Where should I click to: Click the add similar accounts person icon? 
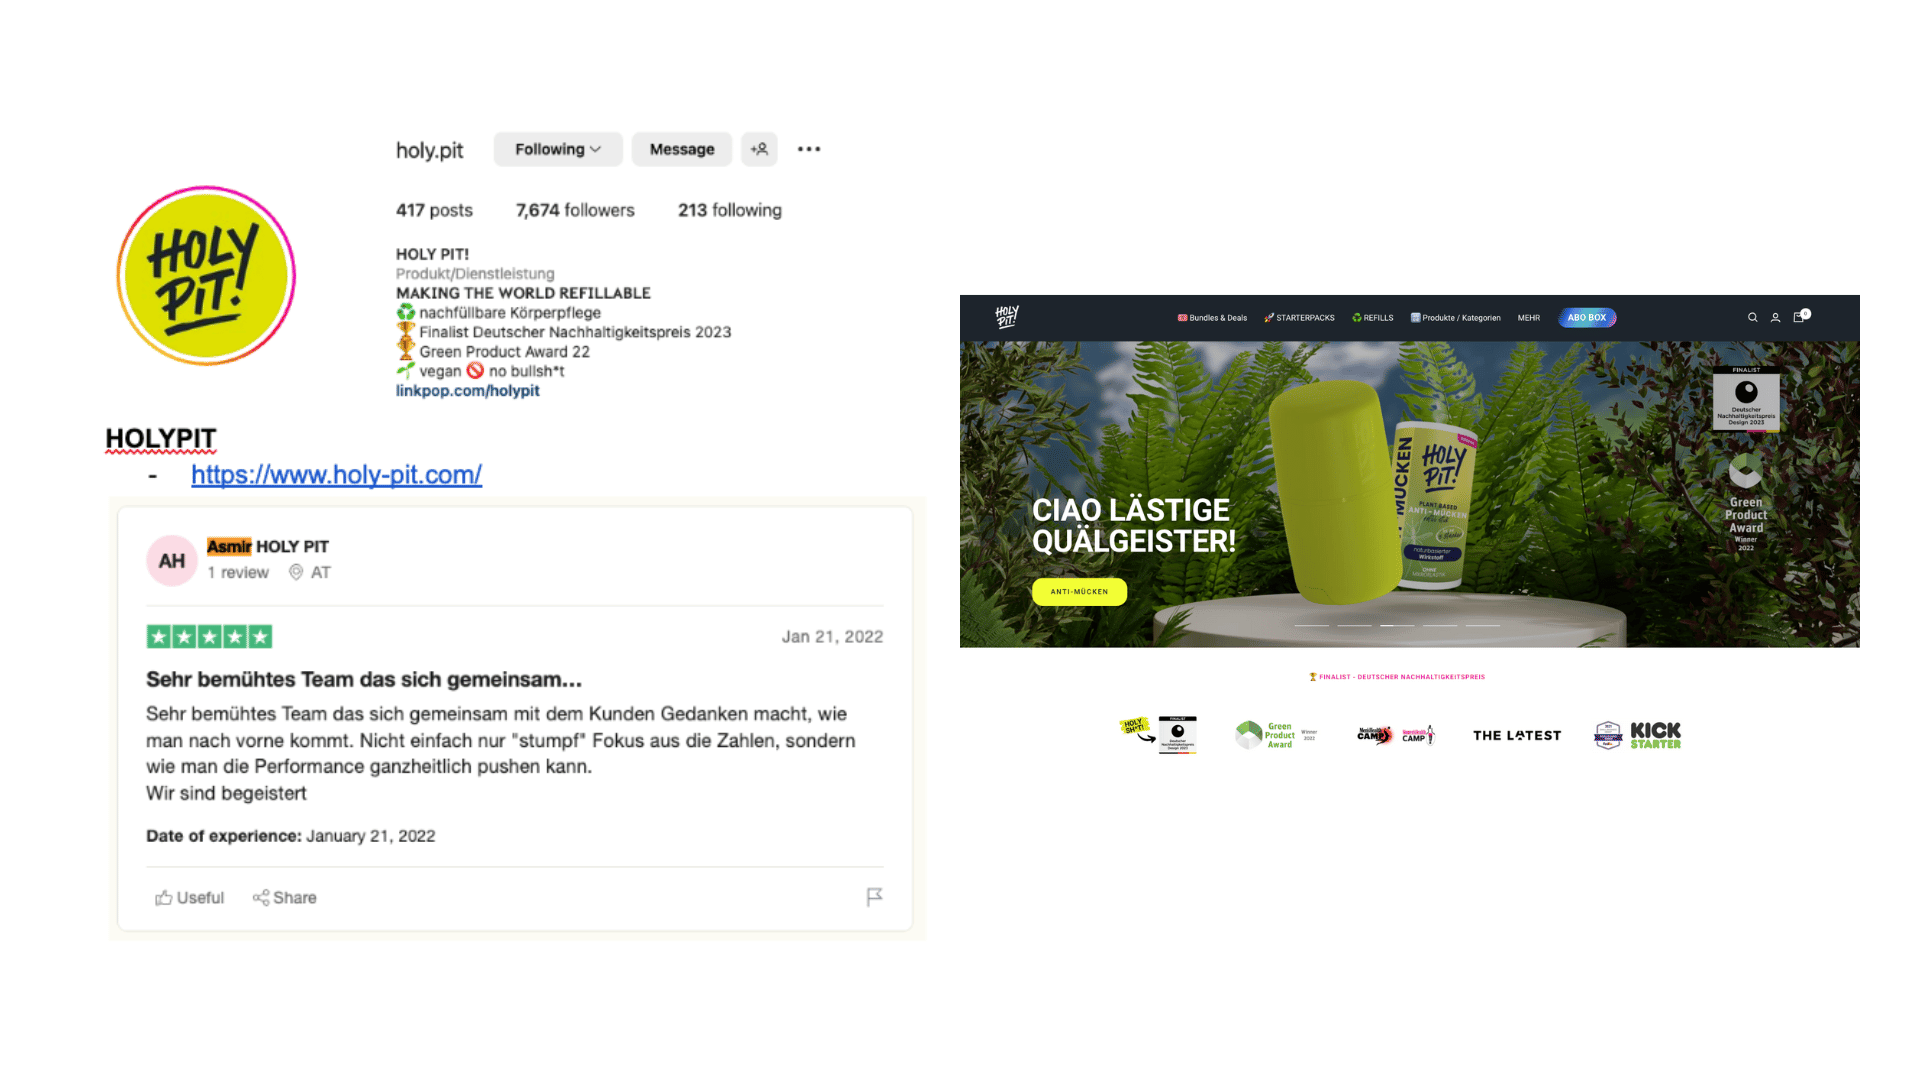coord(759,149)
